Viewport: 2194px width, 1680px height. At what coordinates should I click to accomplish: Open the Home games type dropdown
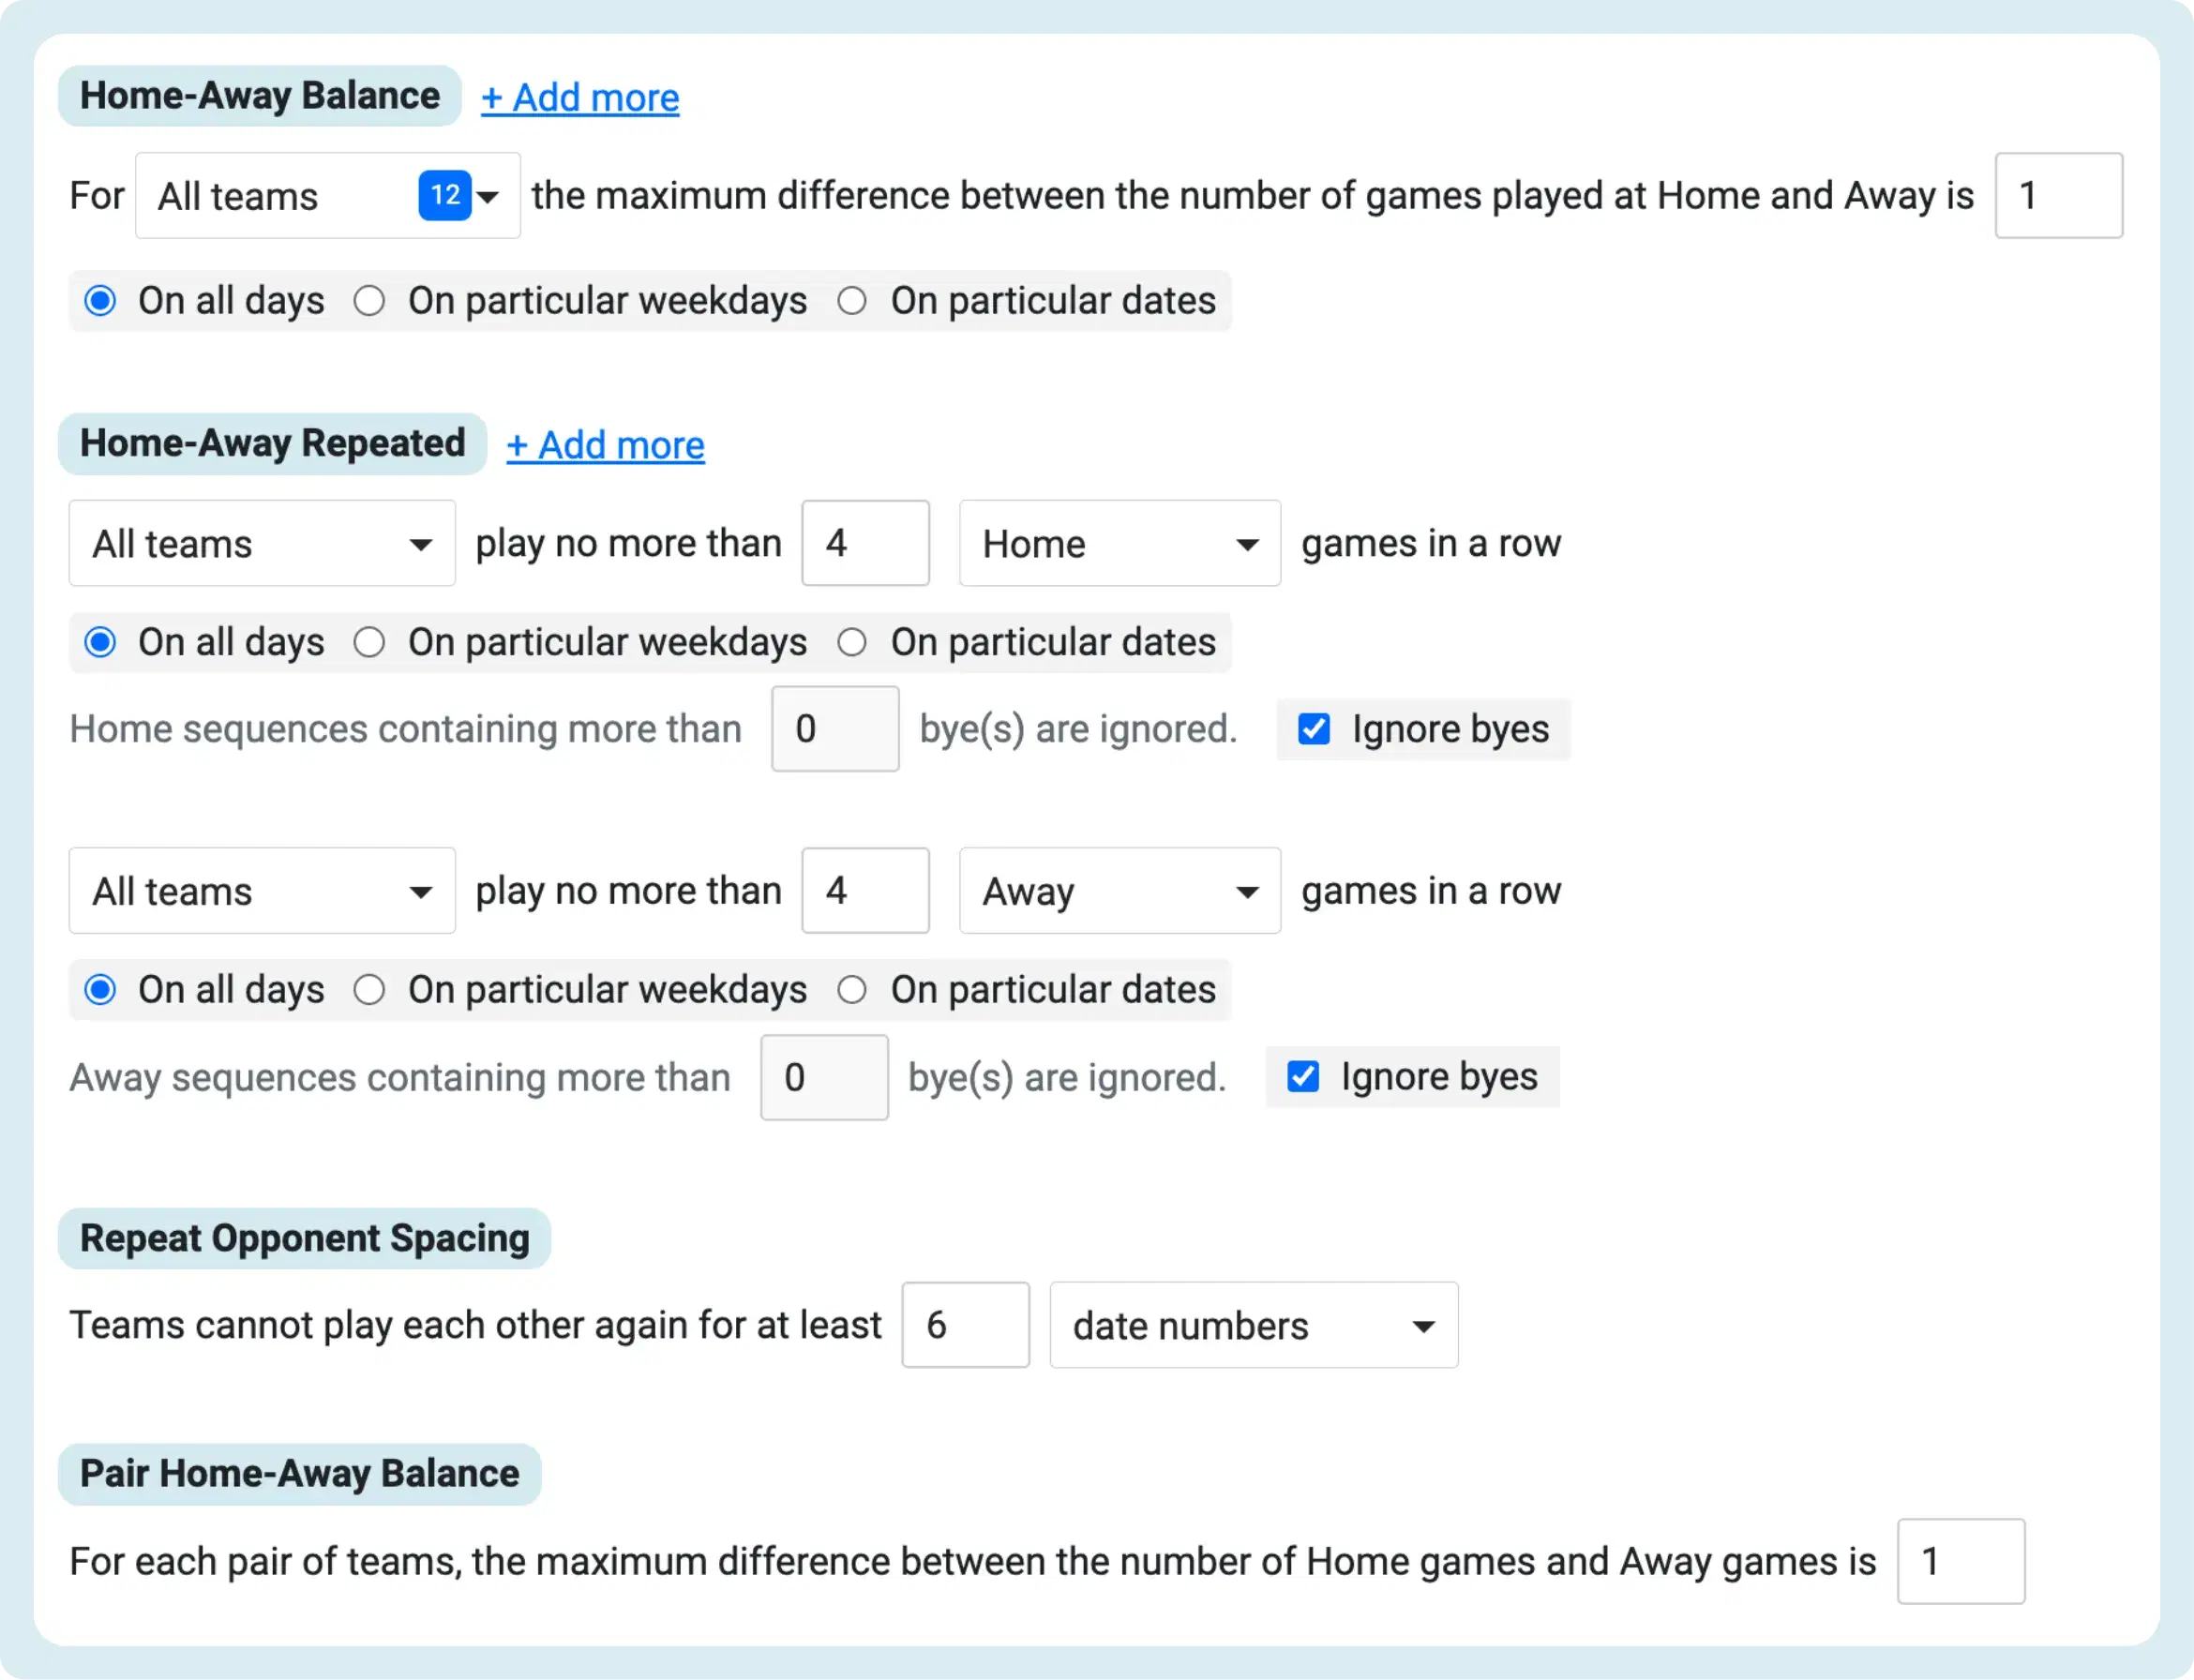pyautogui.click(x=1120, y=544)
